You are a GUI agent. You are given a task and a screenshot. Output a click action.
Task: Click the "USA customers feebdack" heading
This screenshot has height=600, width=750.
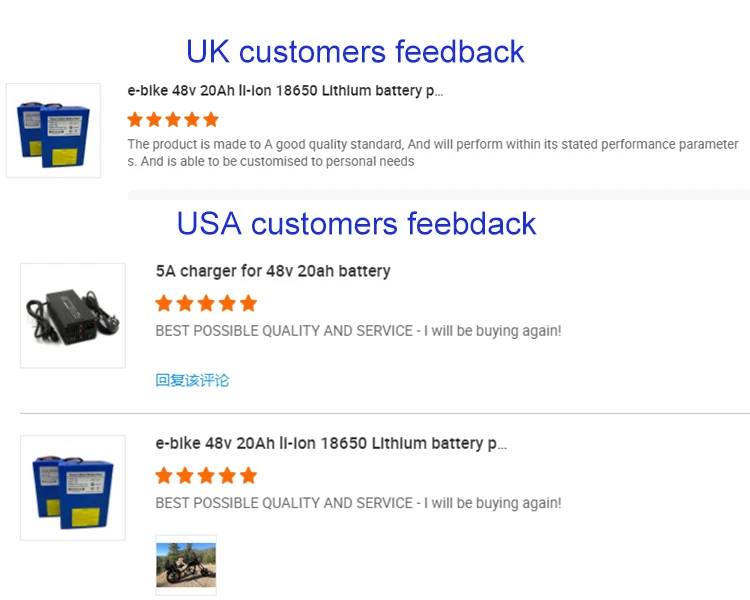coord(356,223)
